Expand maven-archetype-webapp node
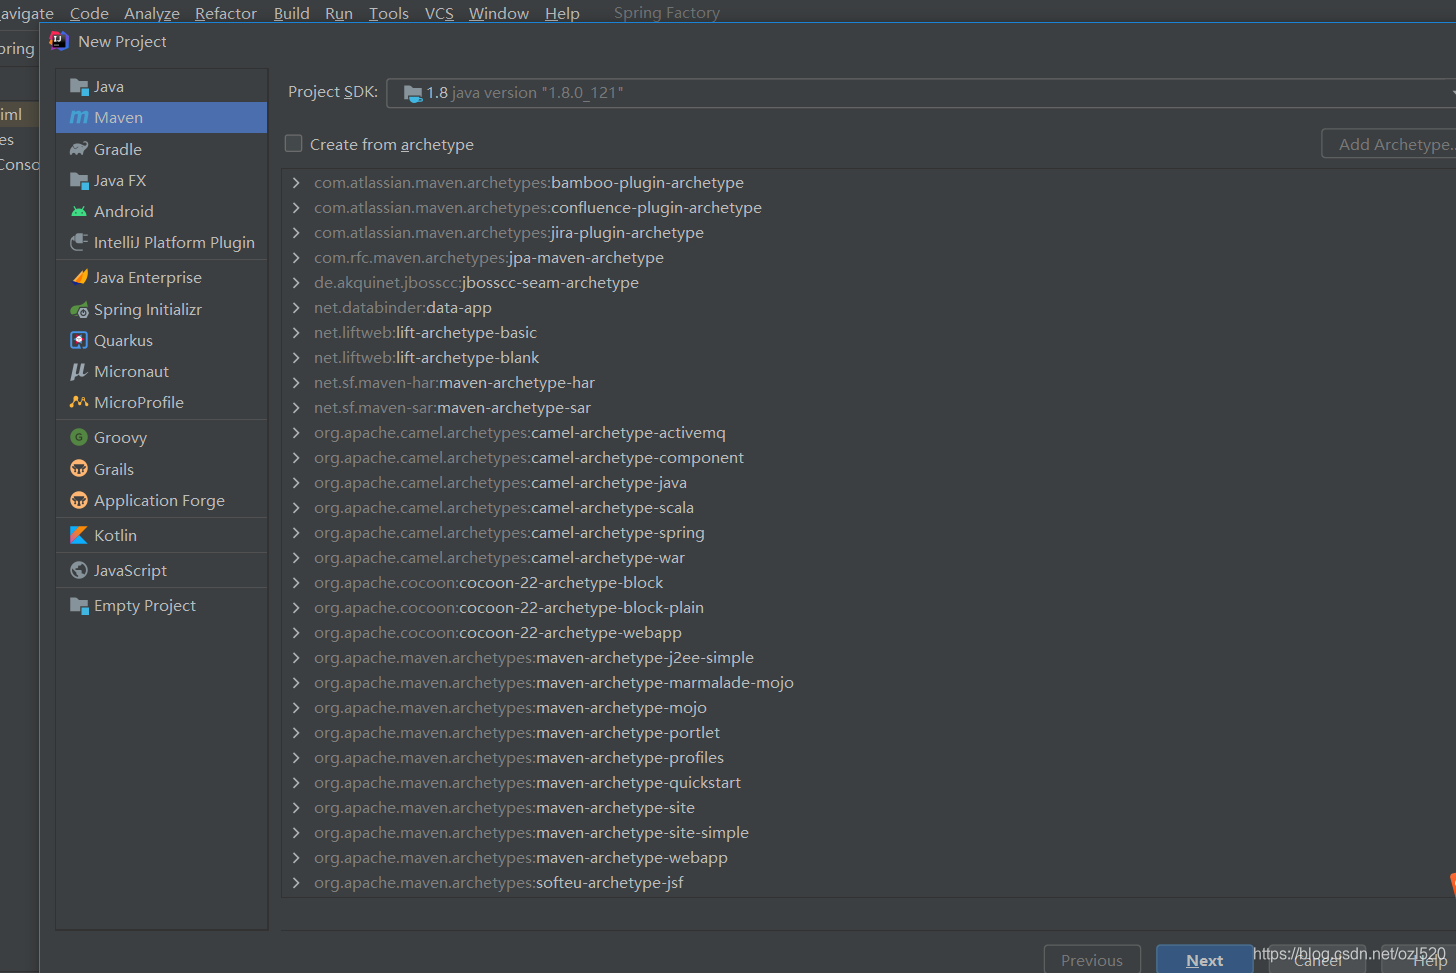The height and width of the screenshot is (973, 1456). tap(296, 858)
